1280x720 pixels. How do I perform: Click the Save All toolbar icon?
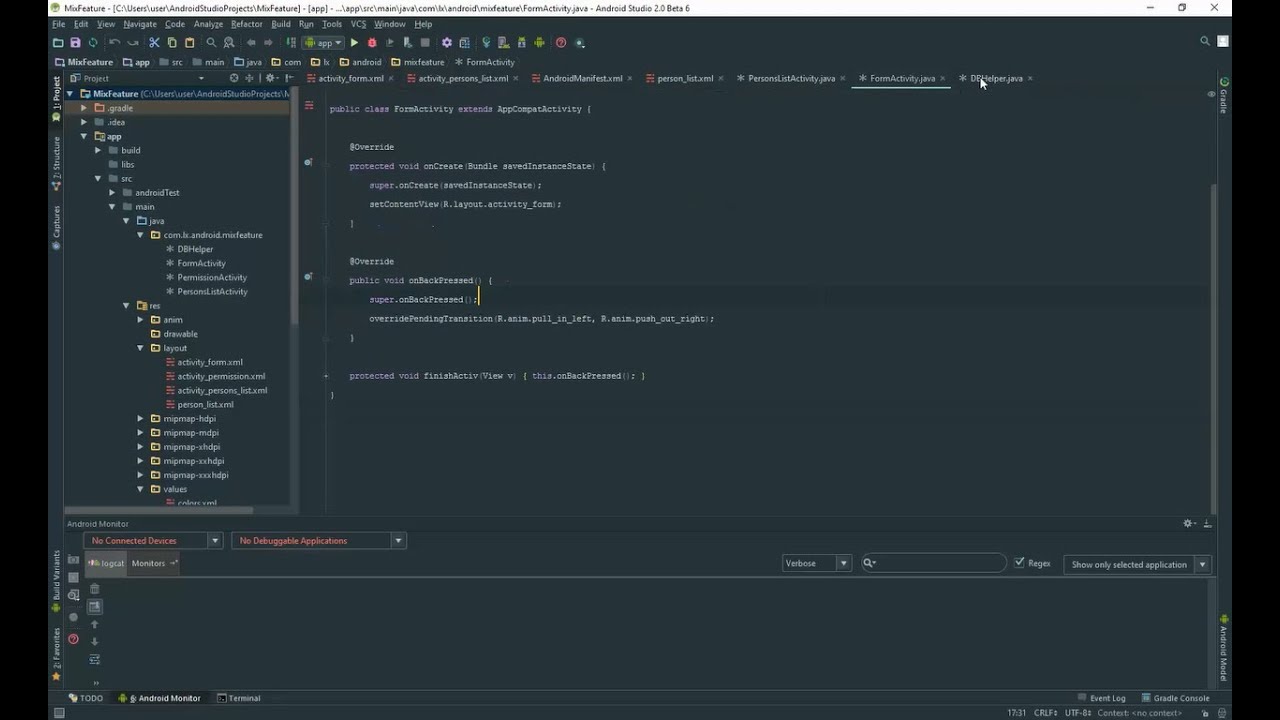tap(75, 43)
